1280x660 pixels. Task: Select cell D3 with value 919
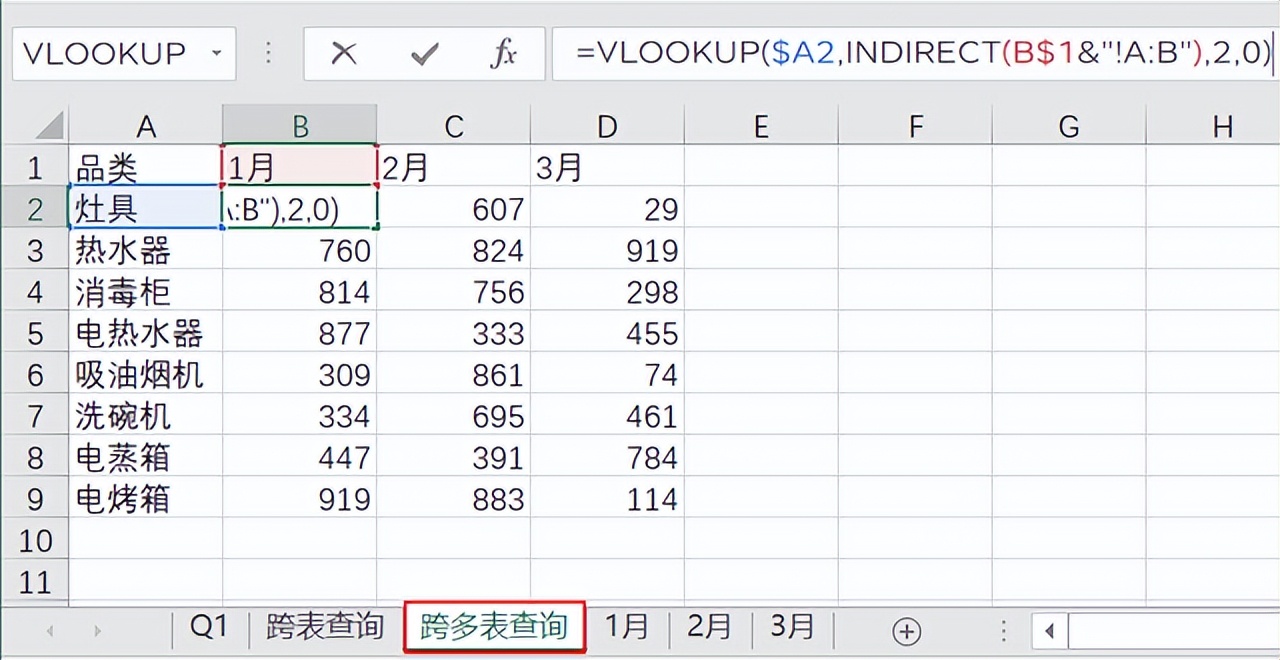pyautogui.click(x=607, y=250)
